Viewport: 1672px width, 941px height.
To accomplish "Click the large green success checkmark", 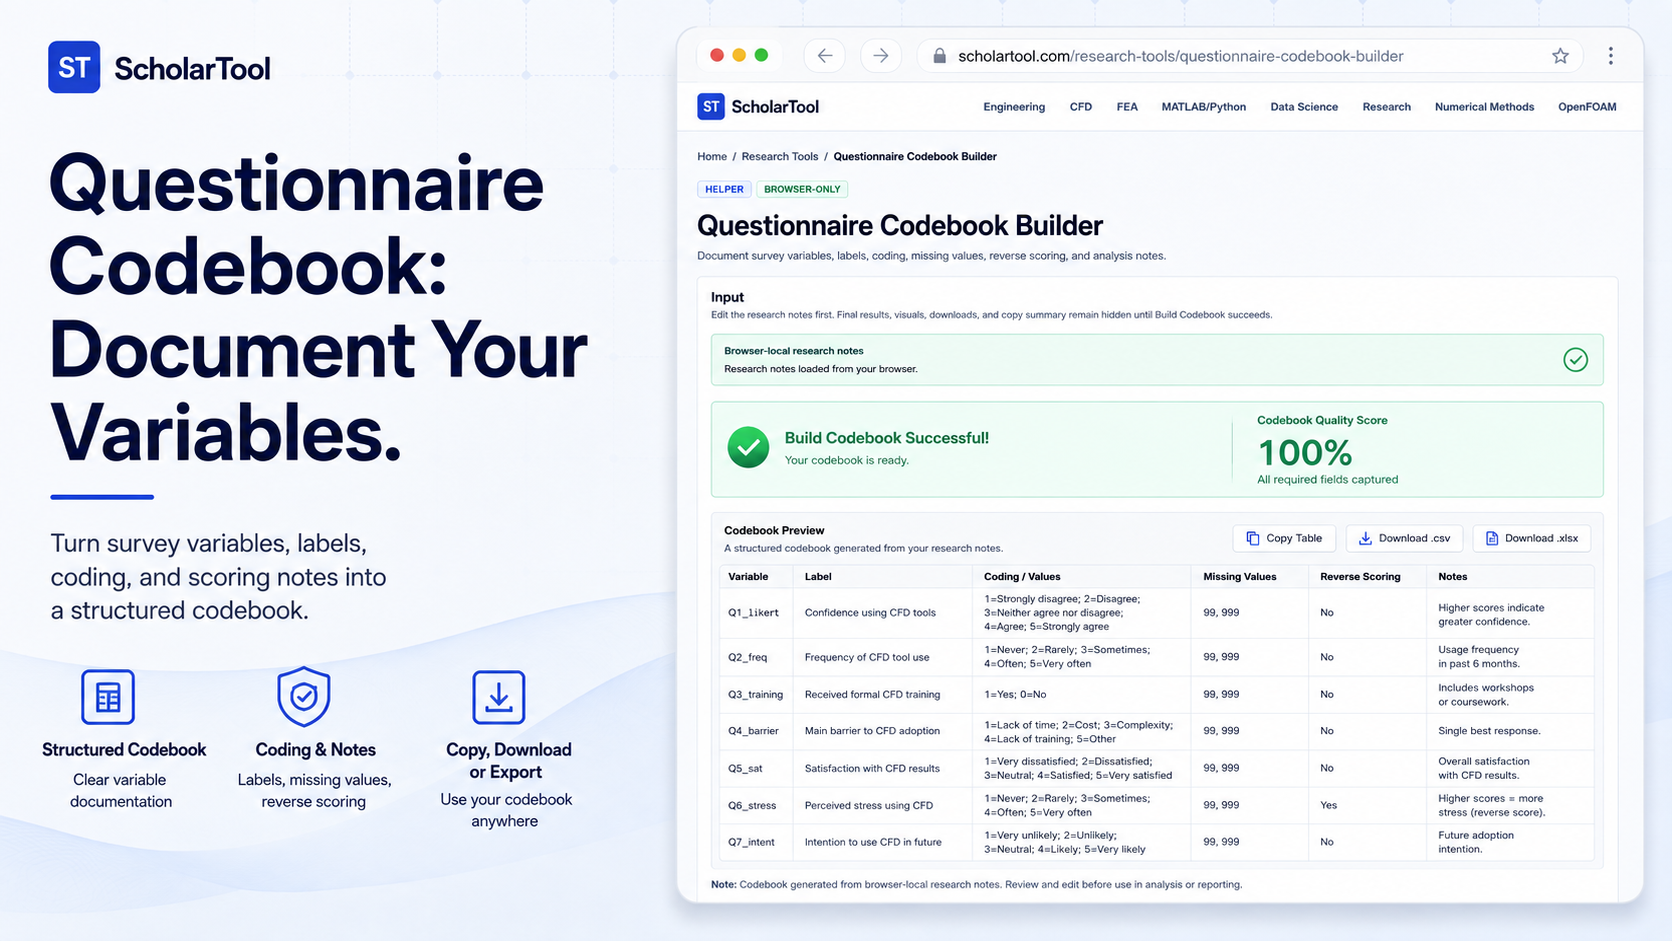I will (748, 447).
